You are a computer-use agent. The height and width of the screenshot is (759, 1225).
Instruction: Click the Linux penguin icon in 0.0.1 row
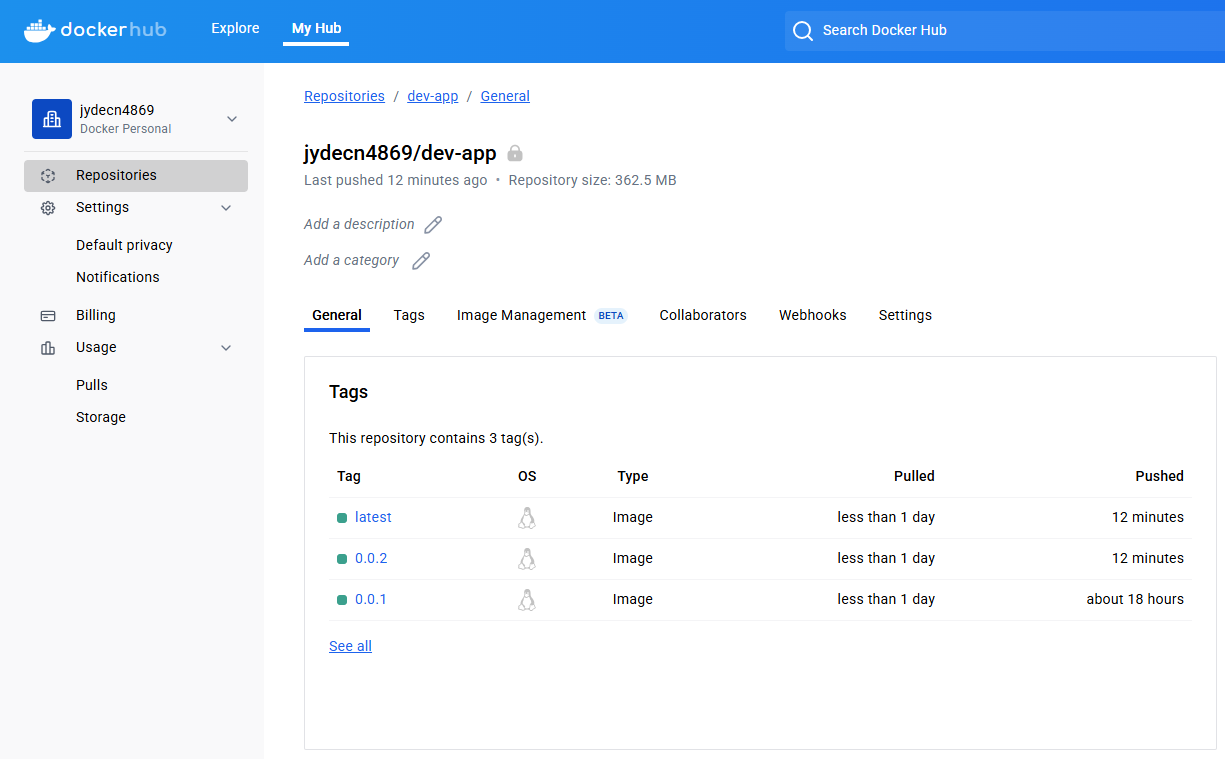tap(527, 600)
